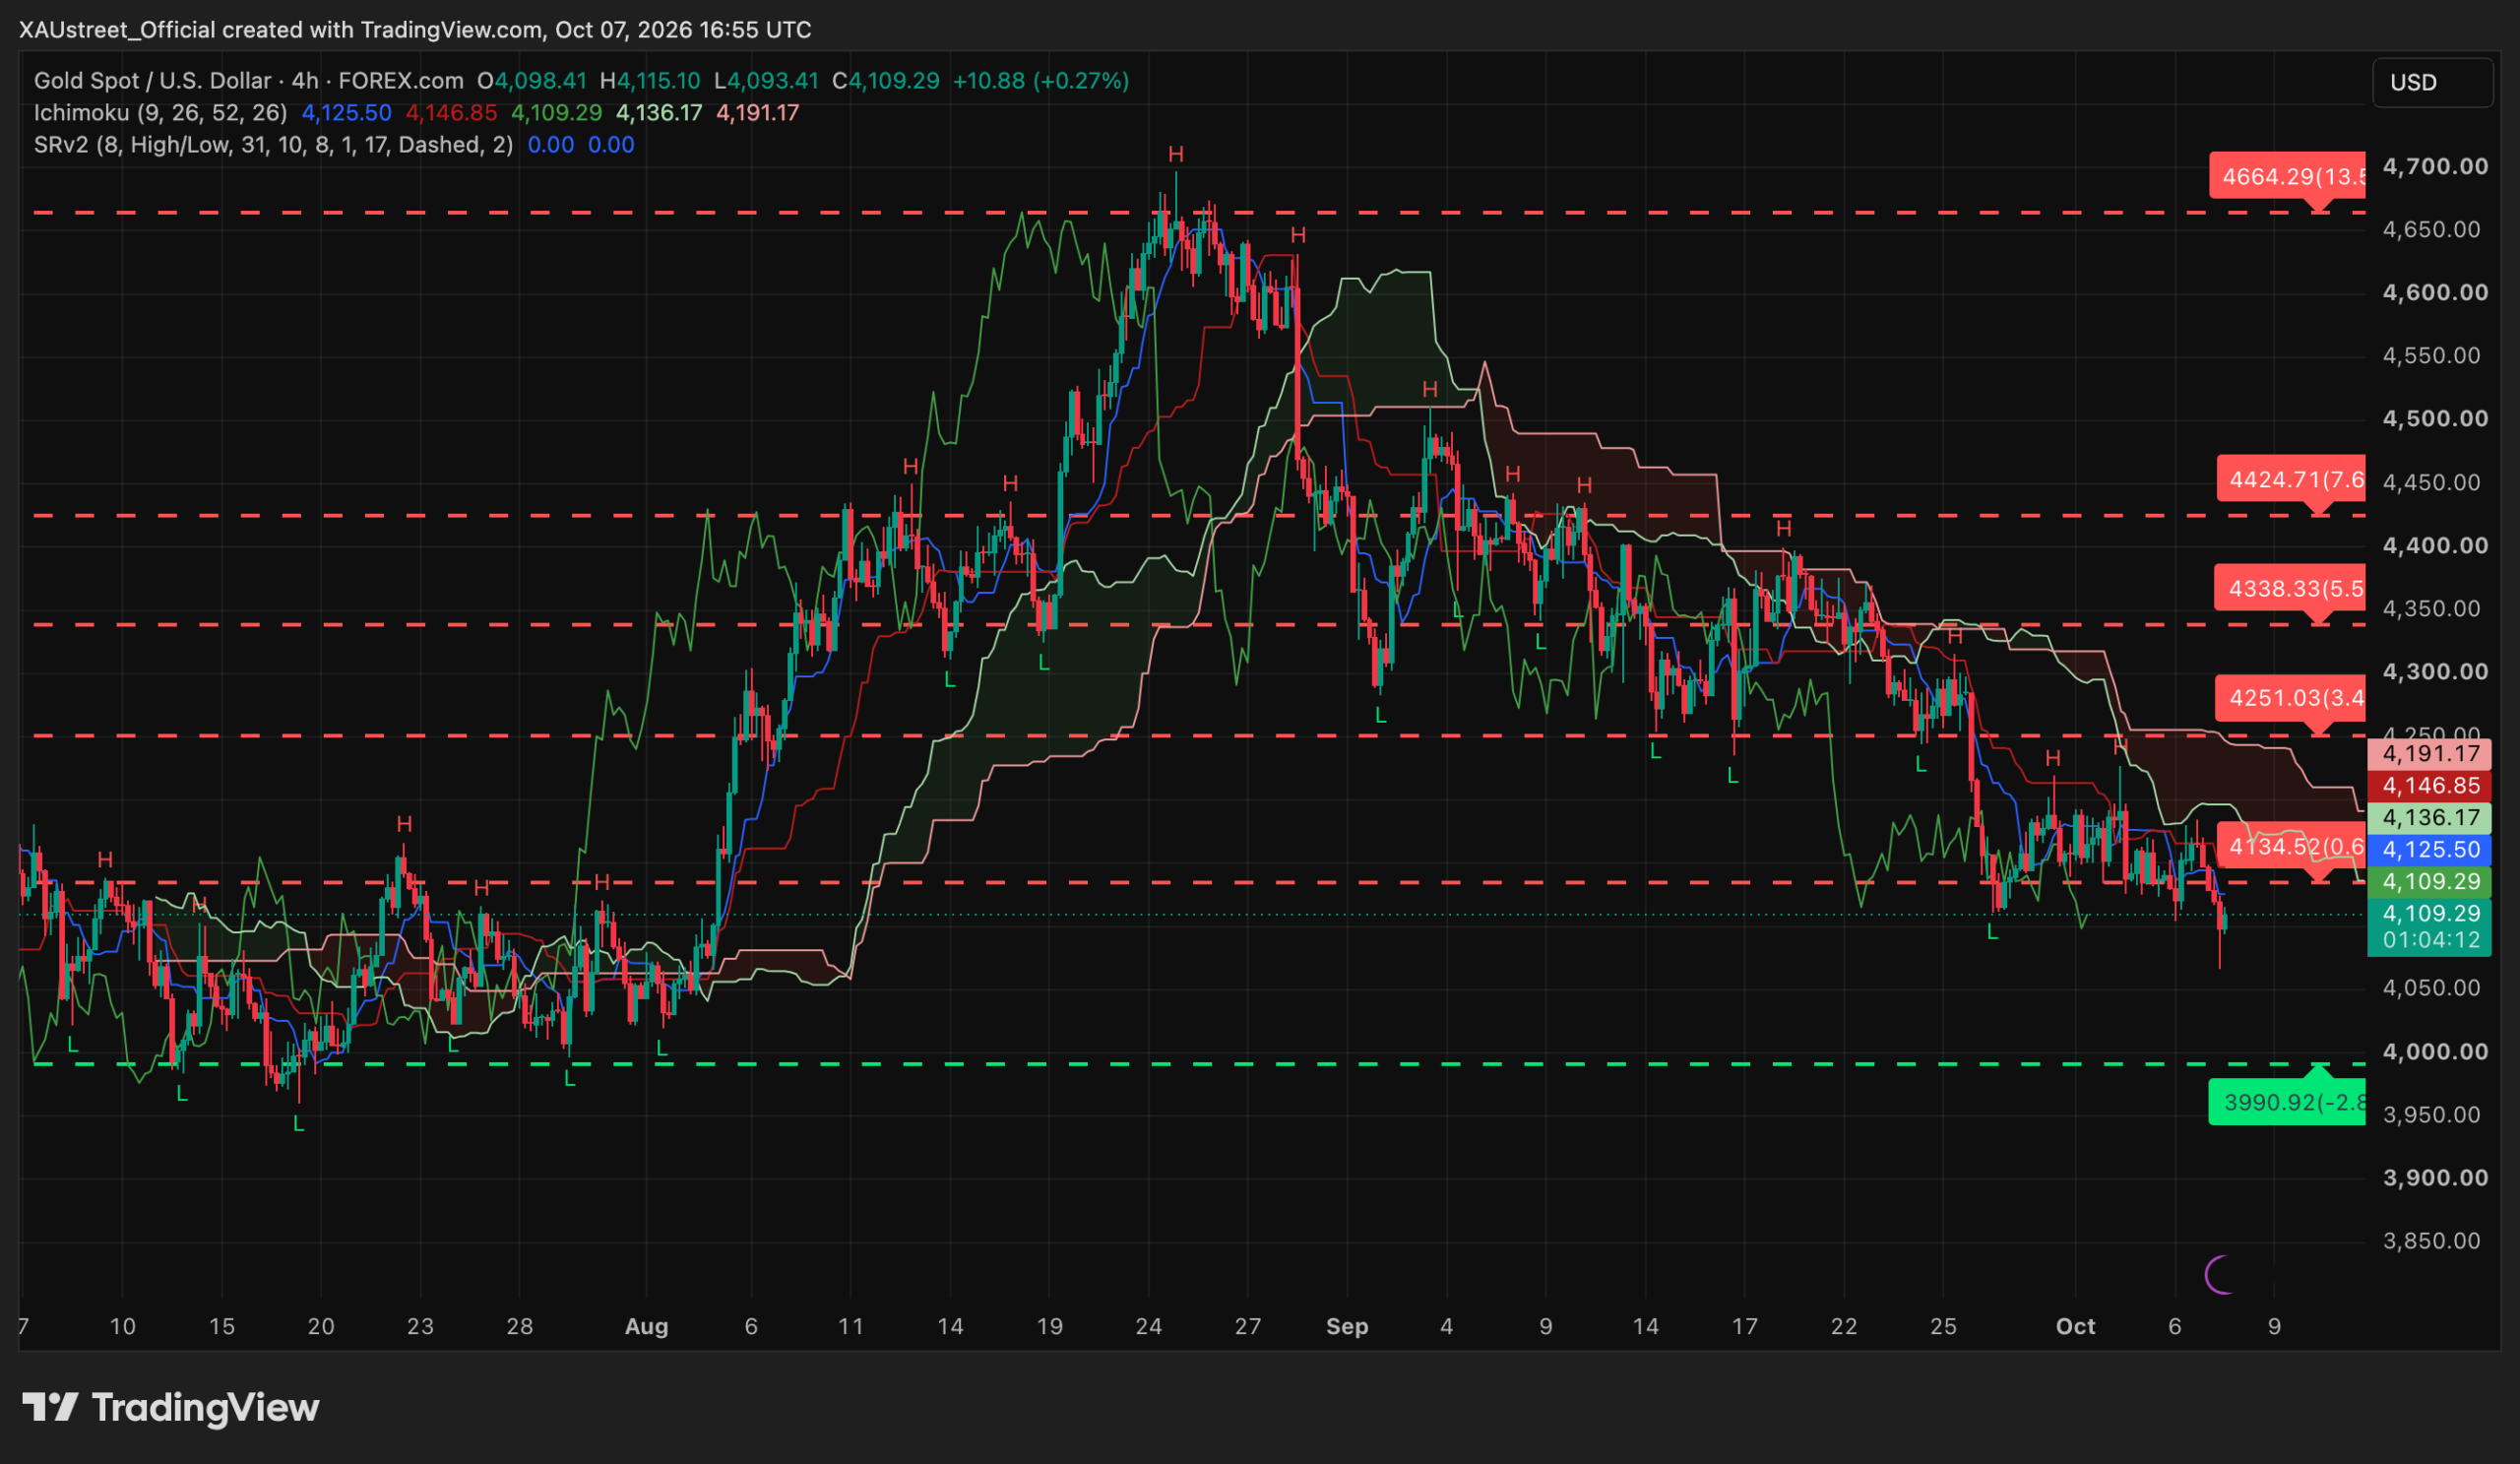
Task: Click the low price L4,093.41
Action: [766, 81]
